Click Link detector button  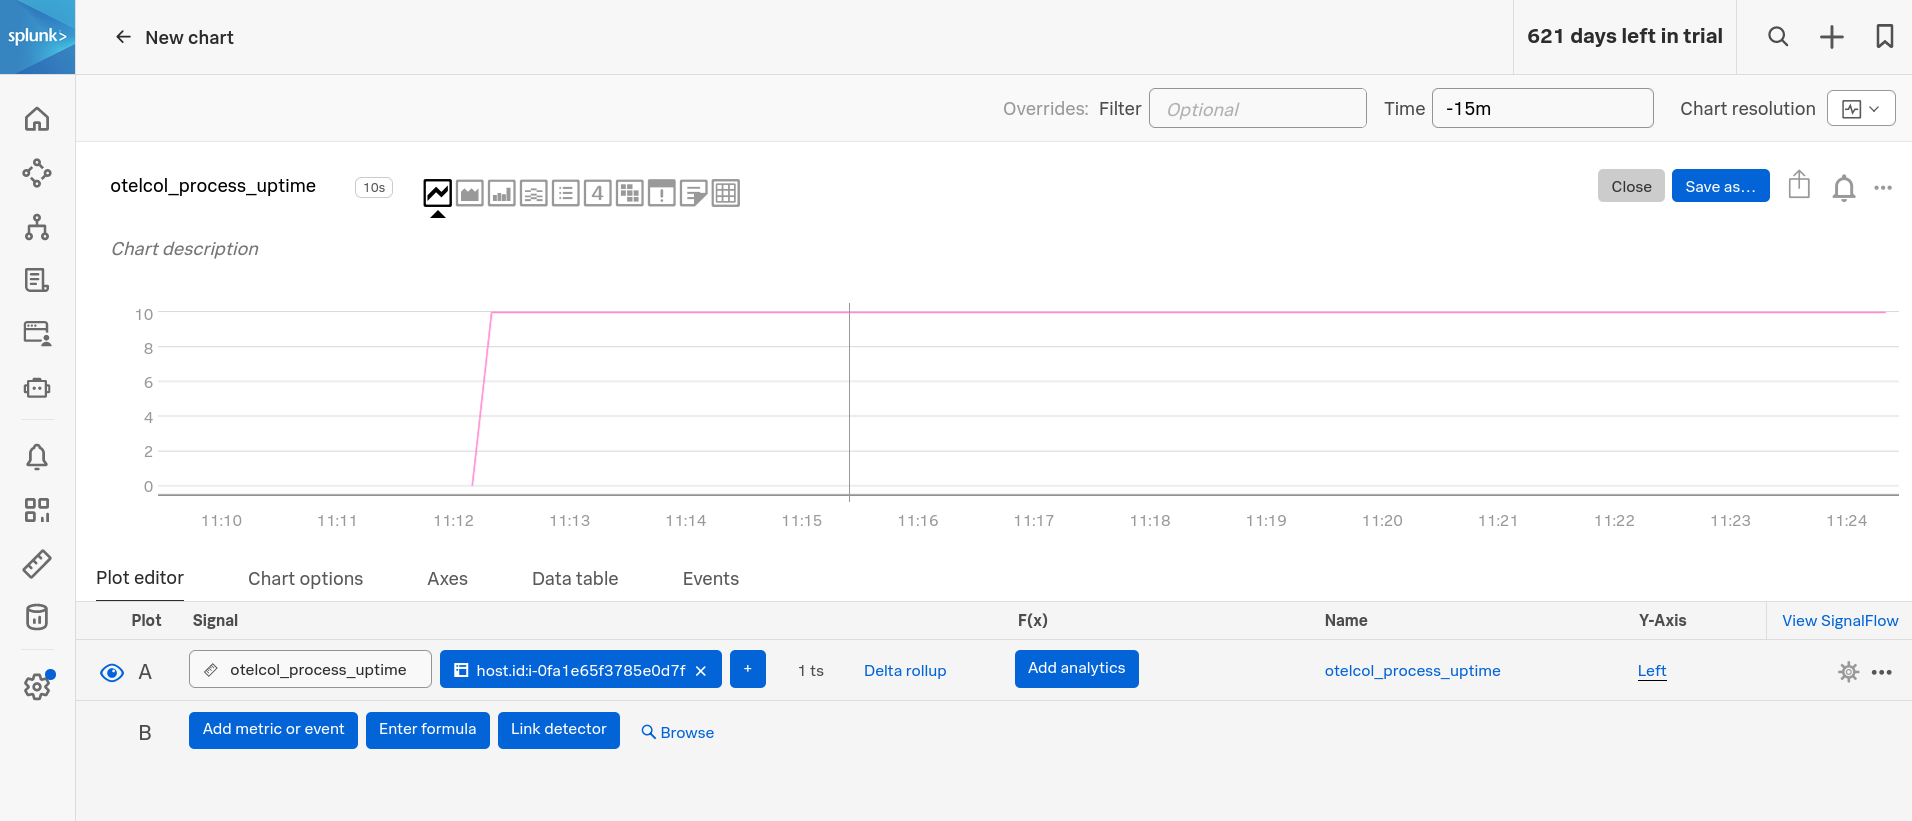click(559, 730)
